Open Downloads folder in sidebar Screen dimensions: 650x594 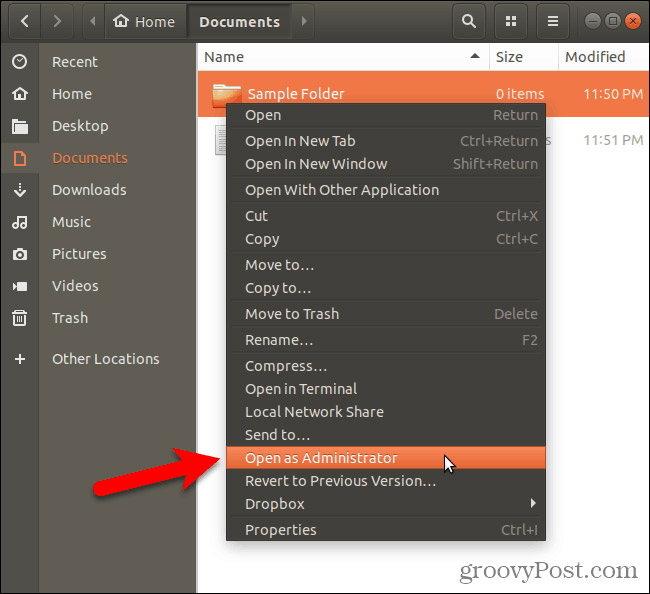(x=89, y=190)
